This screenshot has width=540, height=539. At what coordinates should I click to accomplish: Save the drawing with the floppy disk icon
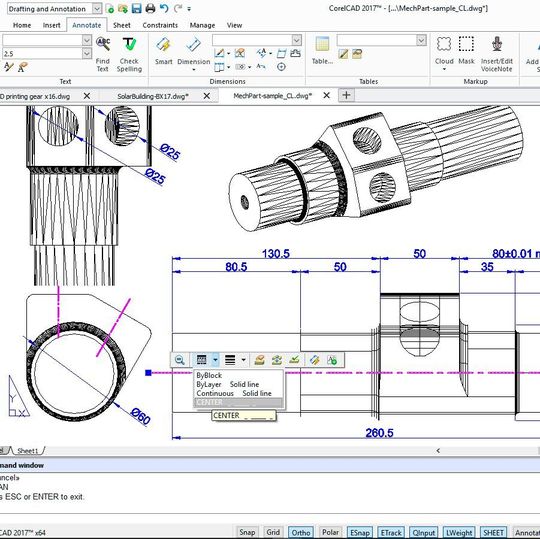(136, 9)
